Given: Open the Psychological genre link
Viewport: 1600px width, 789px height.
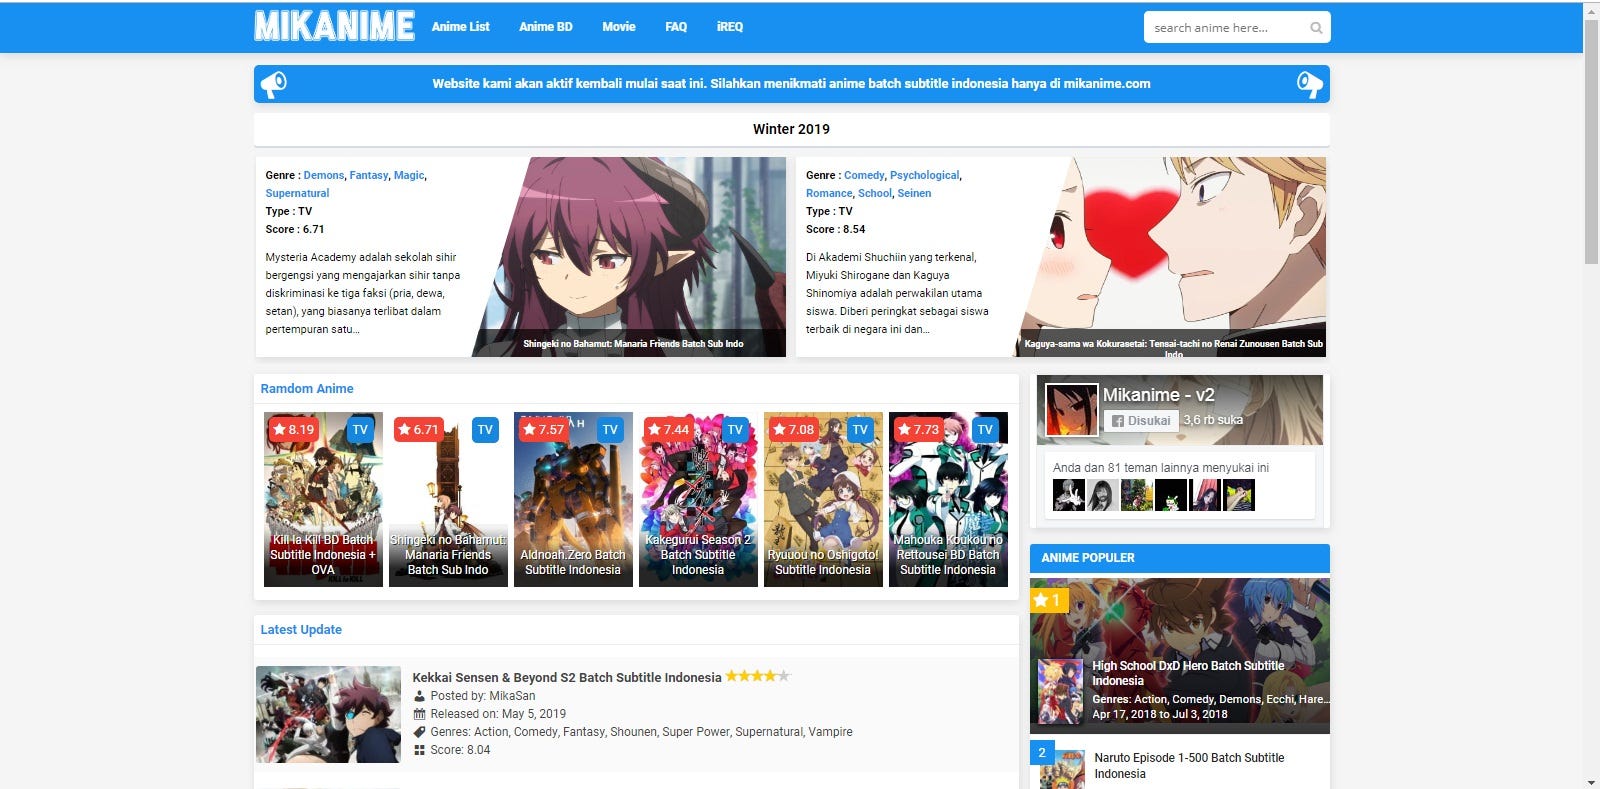Looking at the screenshot, I should 924,175.
